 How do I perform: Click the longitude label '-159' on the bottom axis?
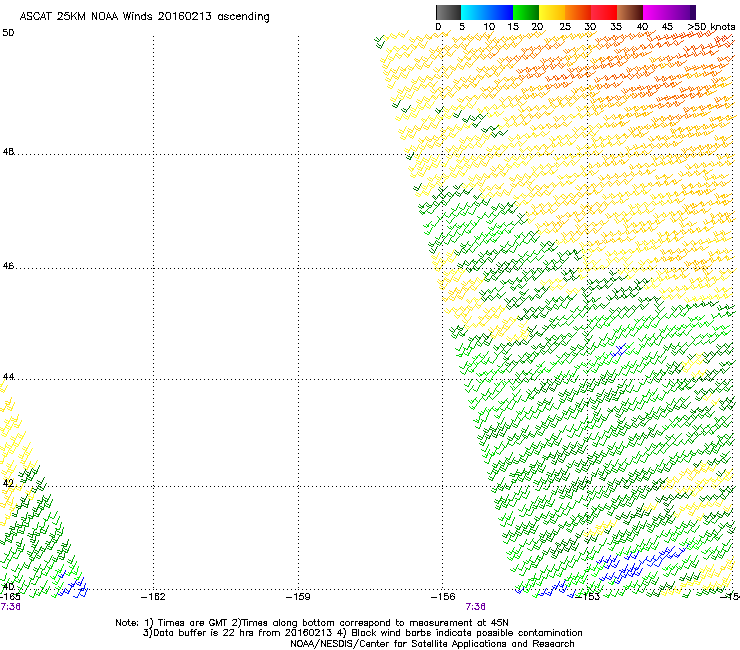click(298, 597)
